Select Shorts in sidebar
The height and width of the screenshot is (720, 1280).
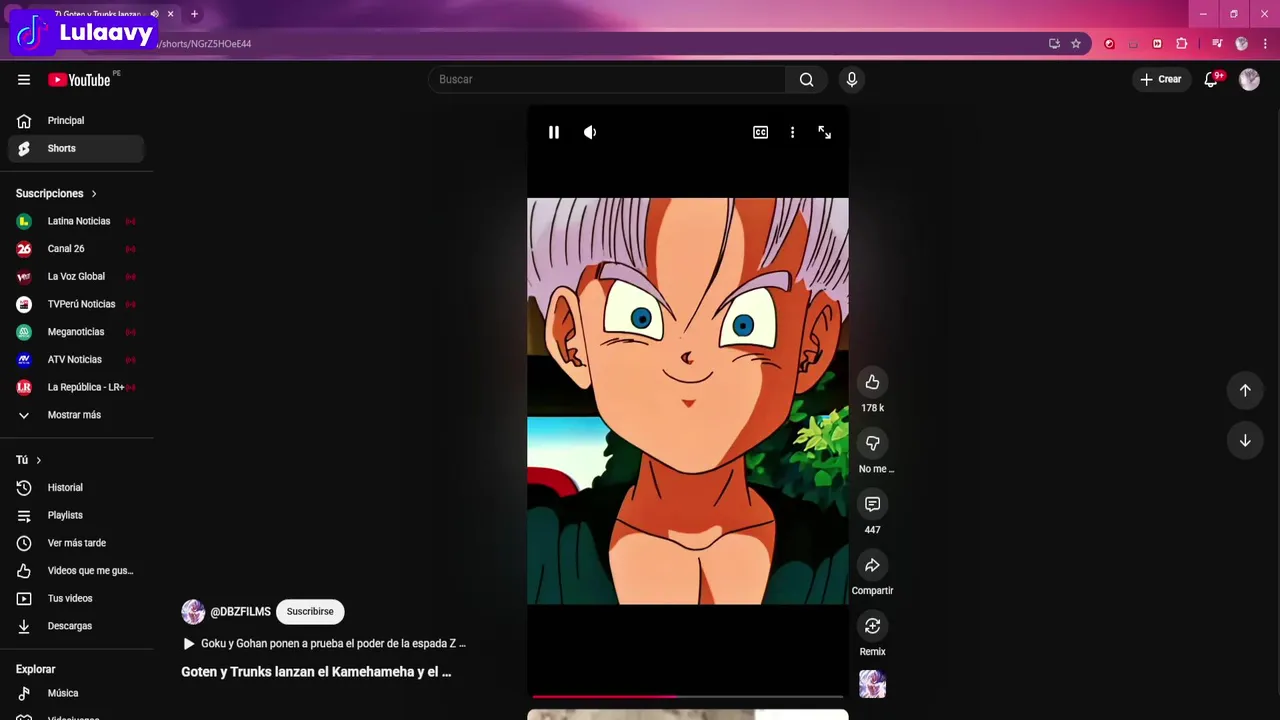click(x=76, y=148)
